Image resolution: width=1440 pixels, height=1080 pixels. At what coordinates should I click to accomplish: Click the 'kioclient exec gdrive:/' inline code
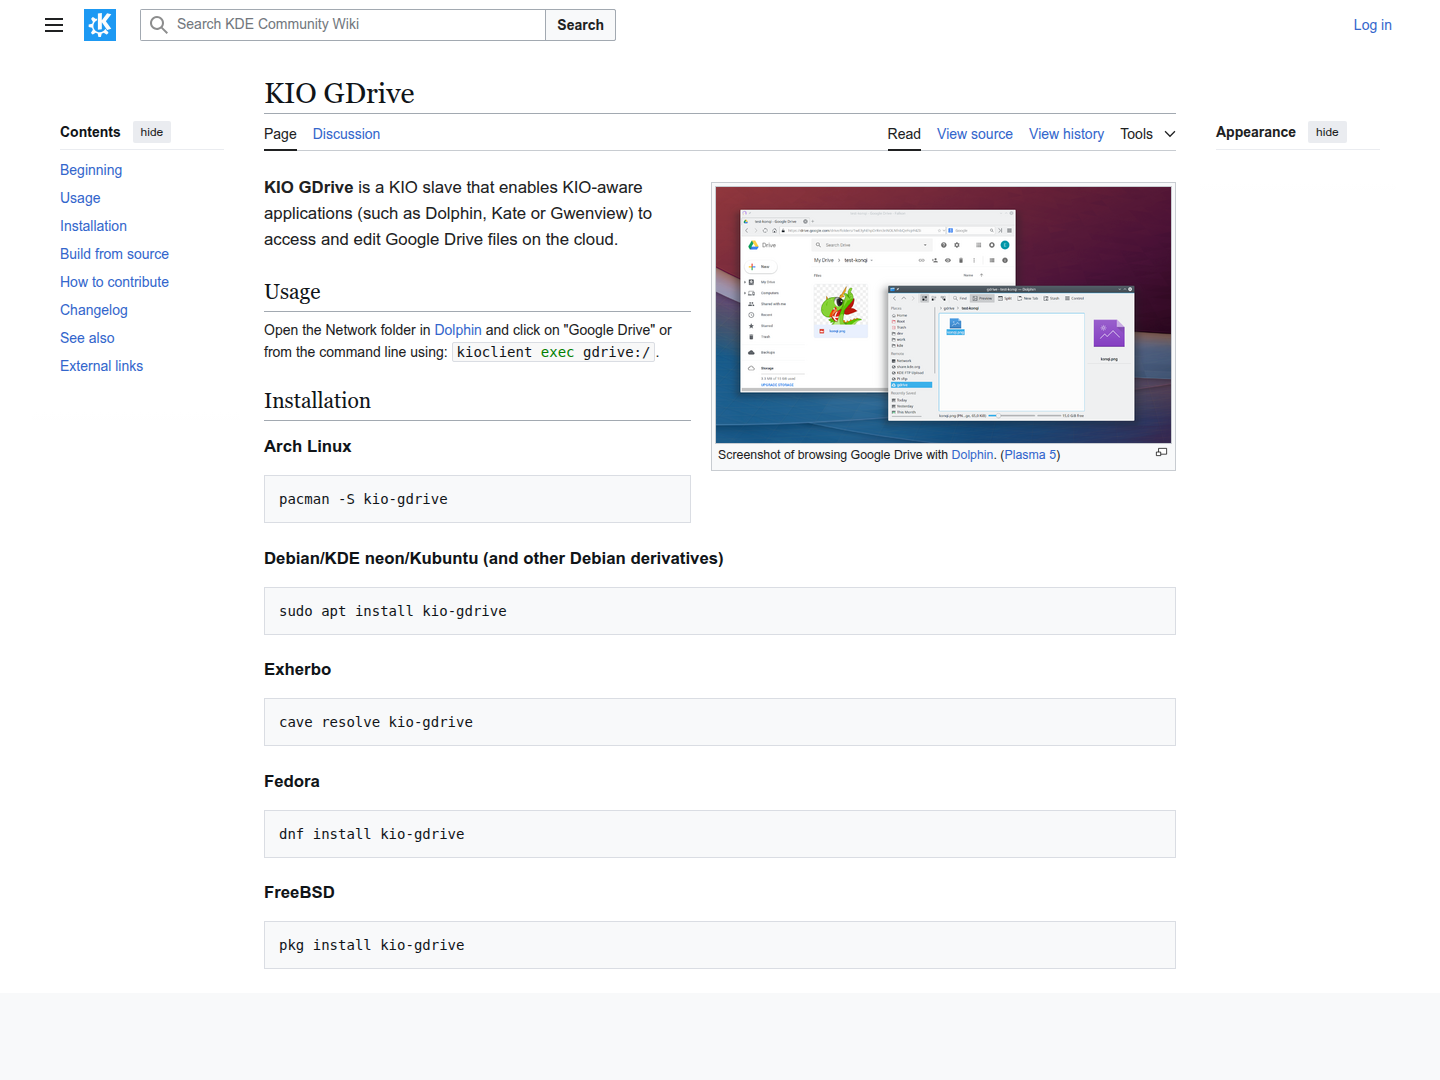tap(554, 352)
